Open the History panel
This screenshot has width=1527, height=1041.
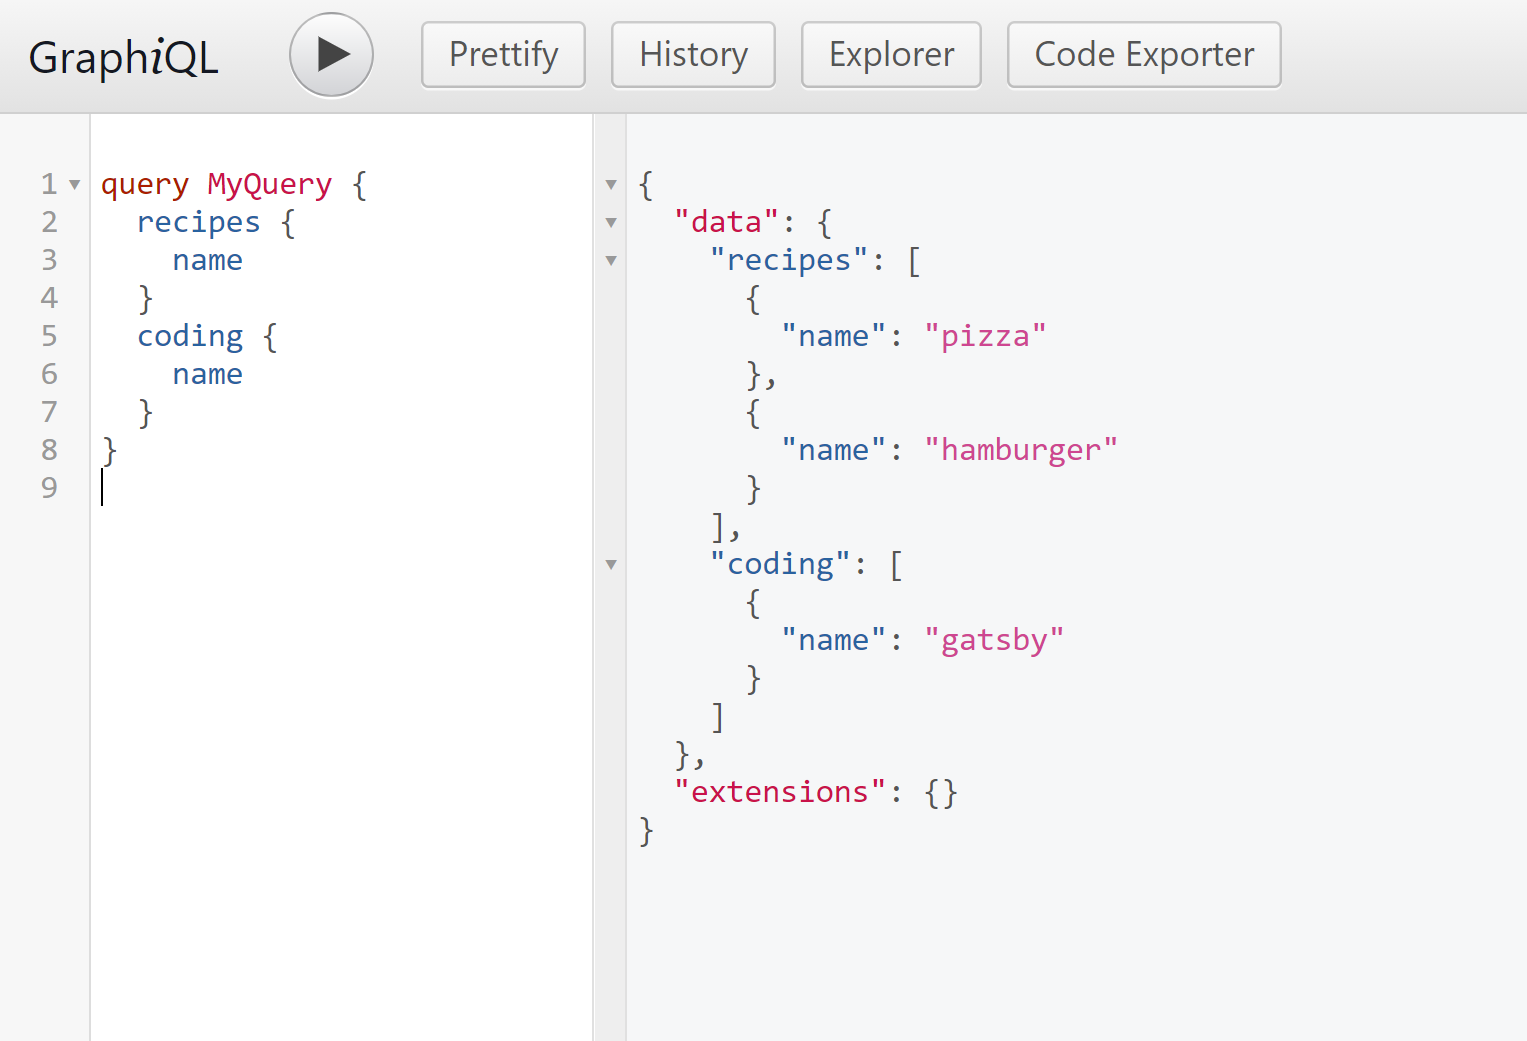click(693, 55)
